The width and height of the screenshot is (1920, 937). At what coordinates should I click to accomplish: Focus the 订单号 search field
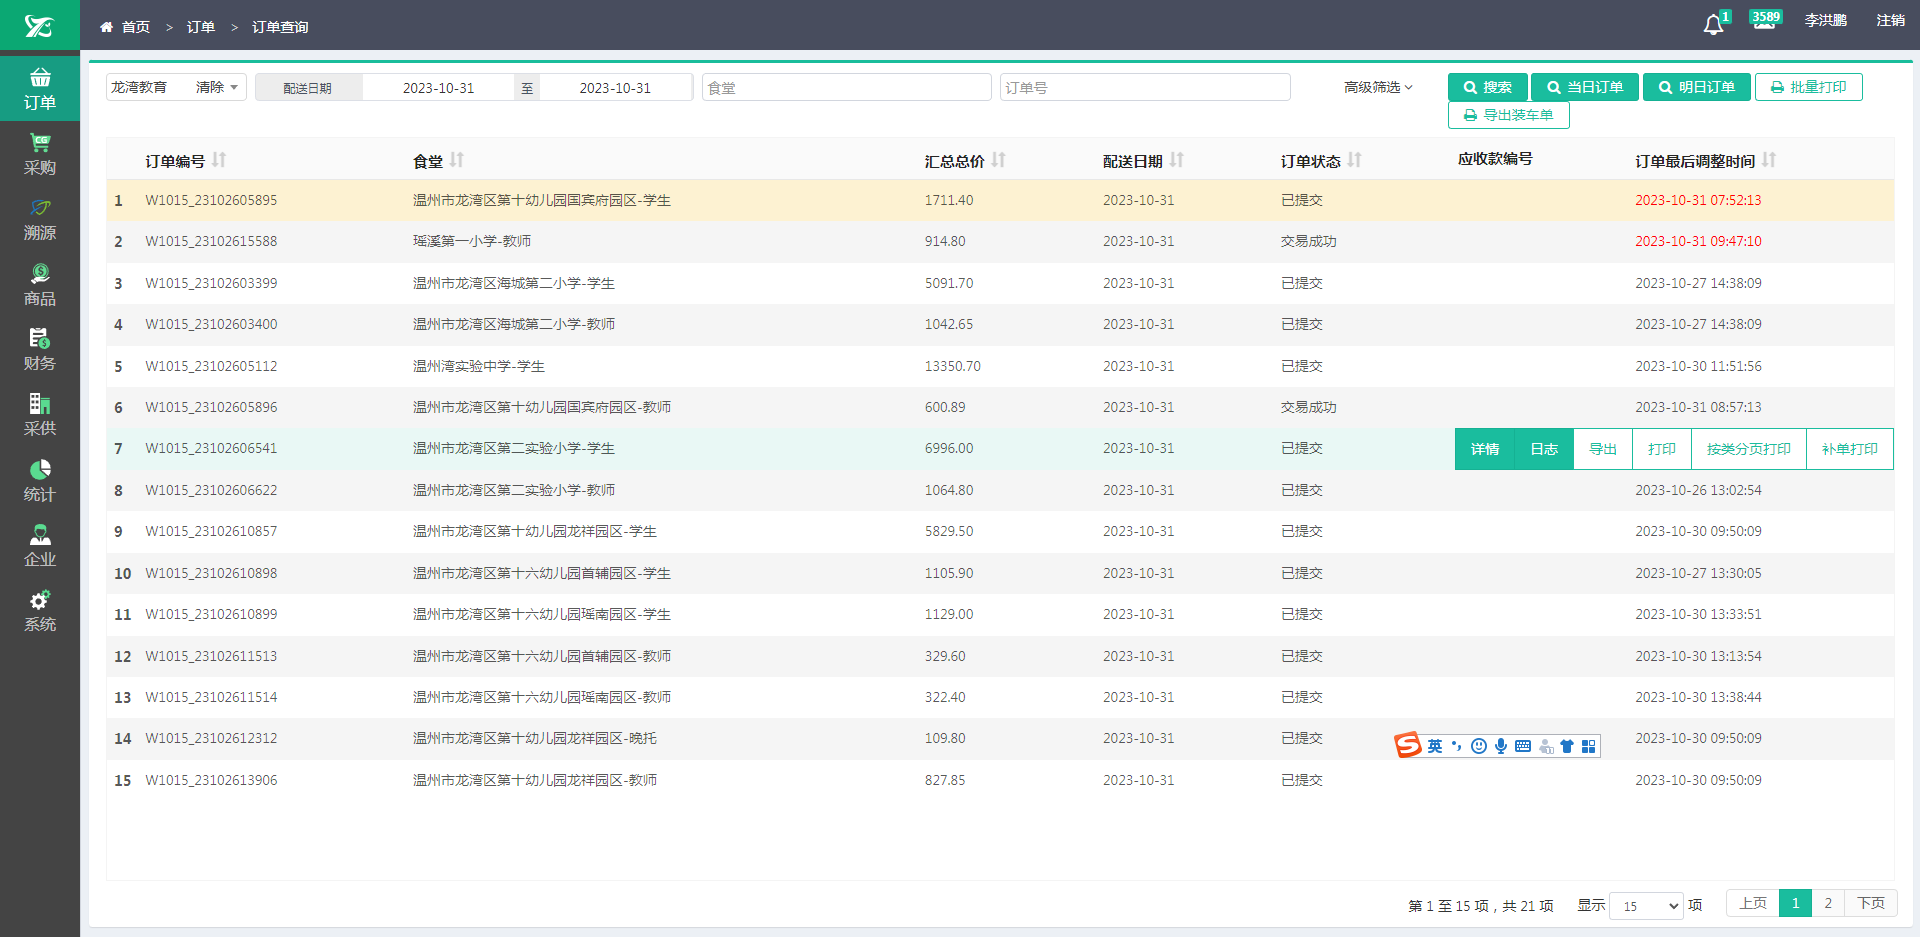1145,87
